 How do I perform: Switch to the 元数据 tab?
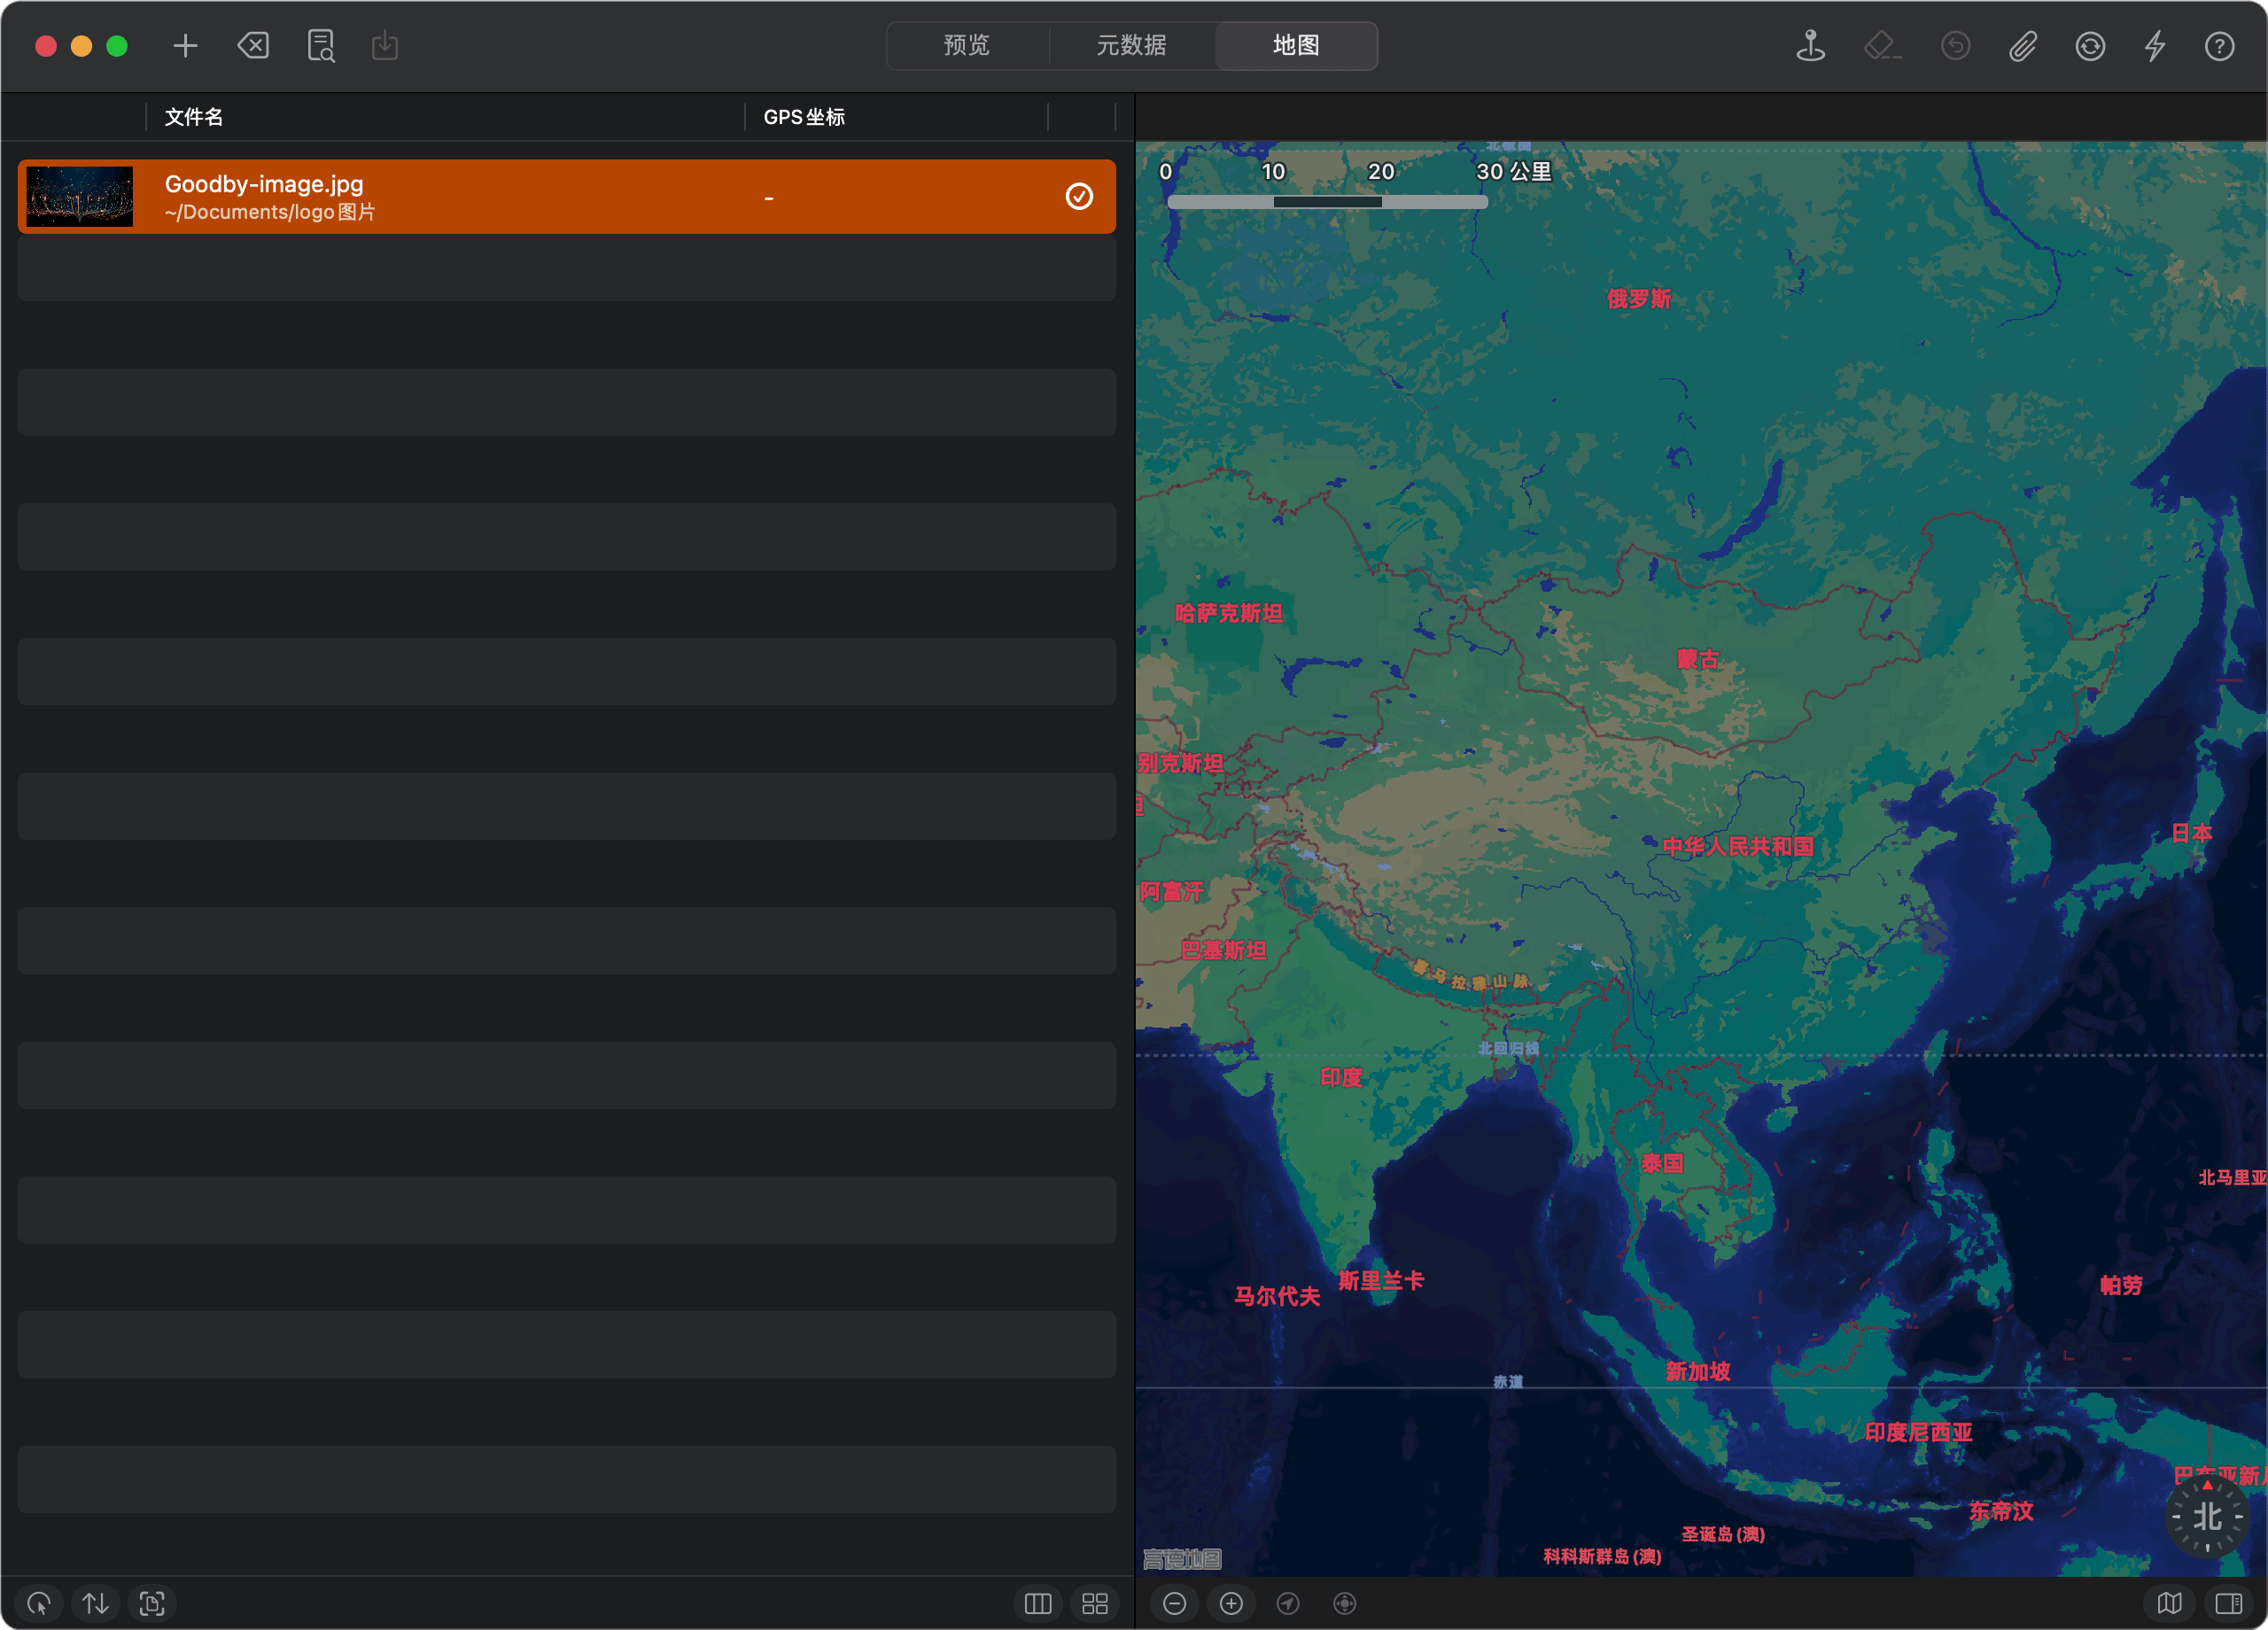click(x=1131, y=46)
